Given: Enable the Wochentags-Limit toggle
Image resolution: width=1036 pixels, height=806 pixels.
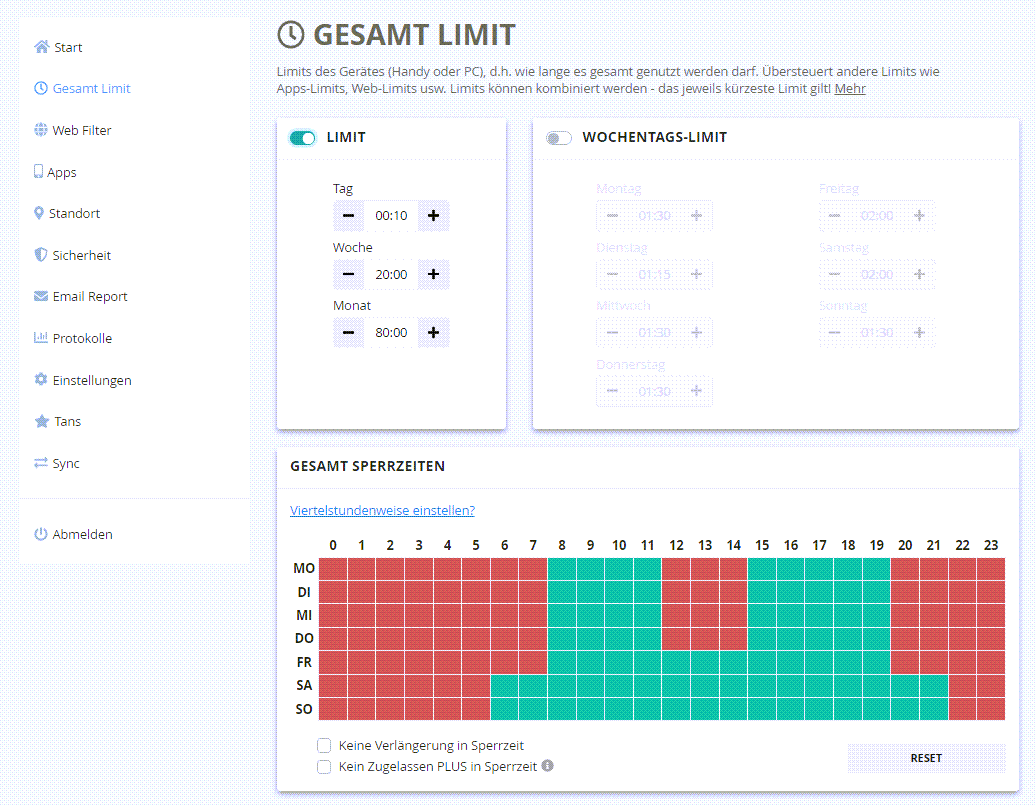Looking at the screenshot, I should [559, 138].
